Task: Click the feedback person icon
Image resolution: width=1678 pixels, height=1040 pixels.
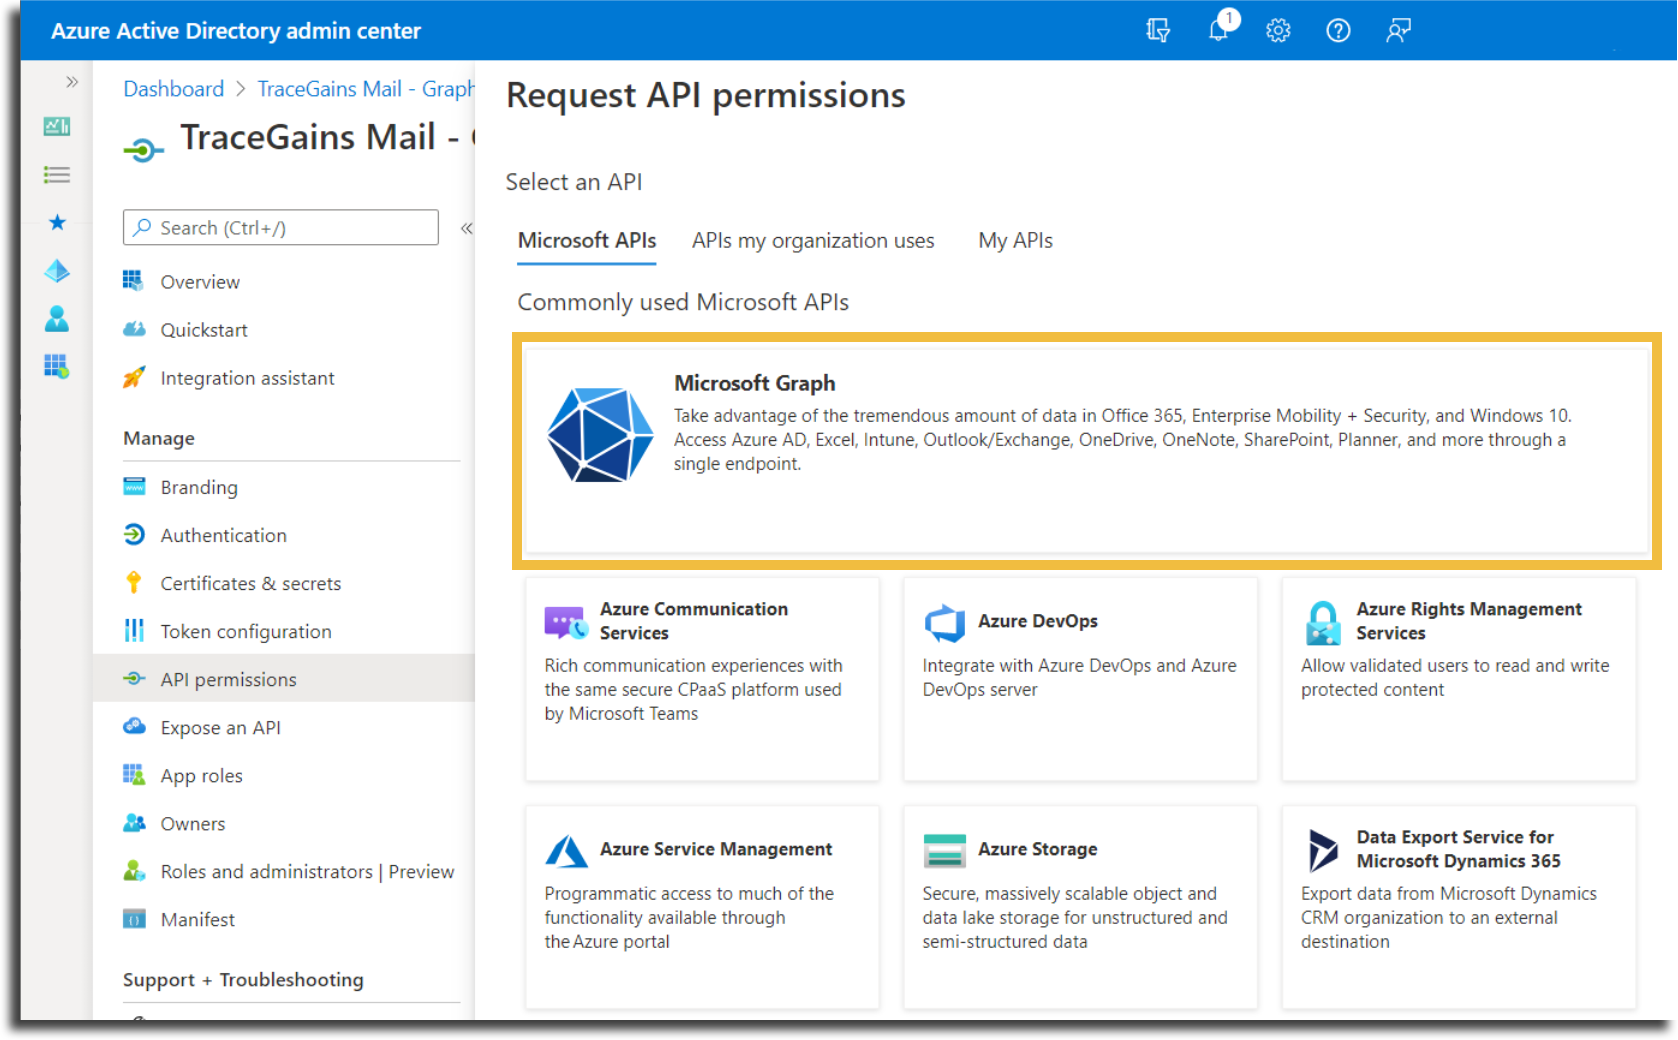Action: click(1398, 31)
